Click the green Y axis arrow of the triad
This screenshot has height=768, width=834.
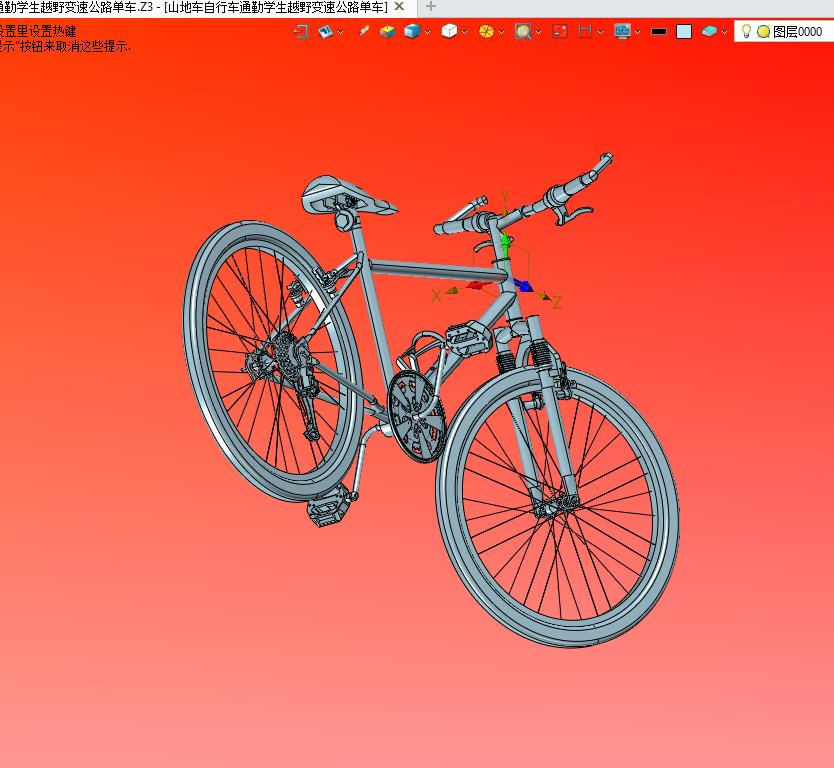(506, 246)
